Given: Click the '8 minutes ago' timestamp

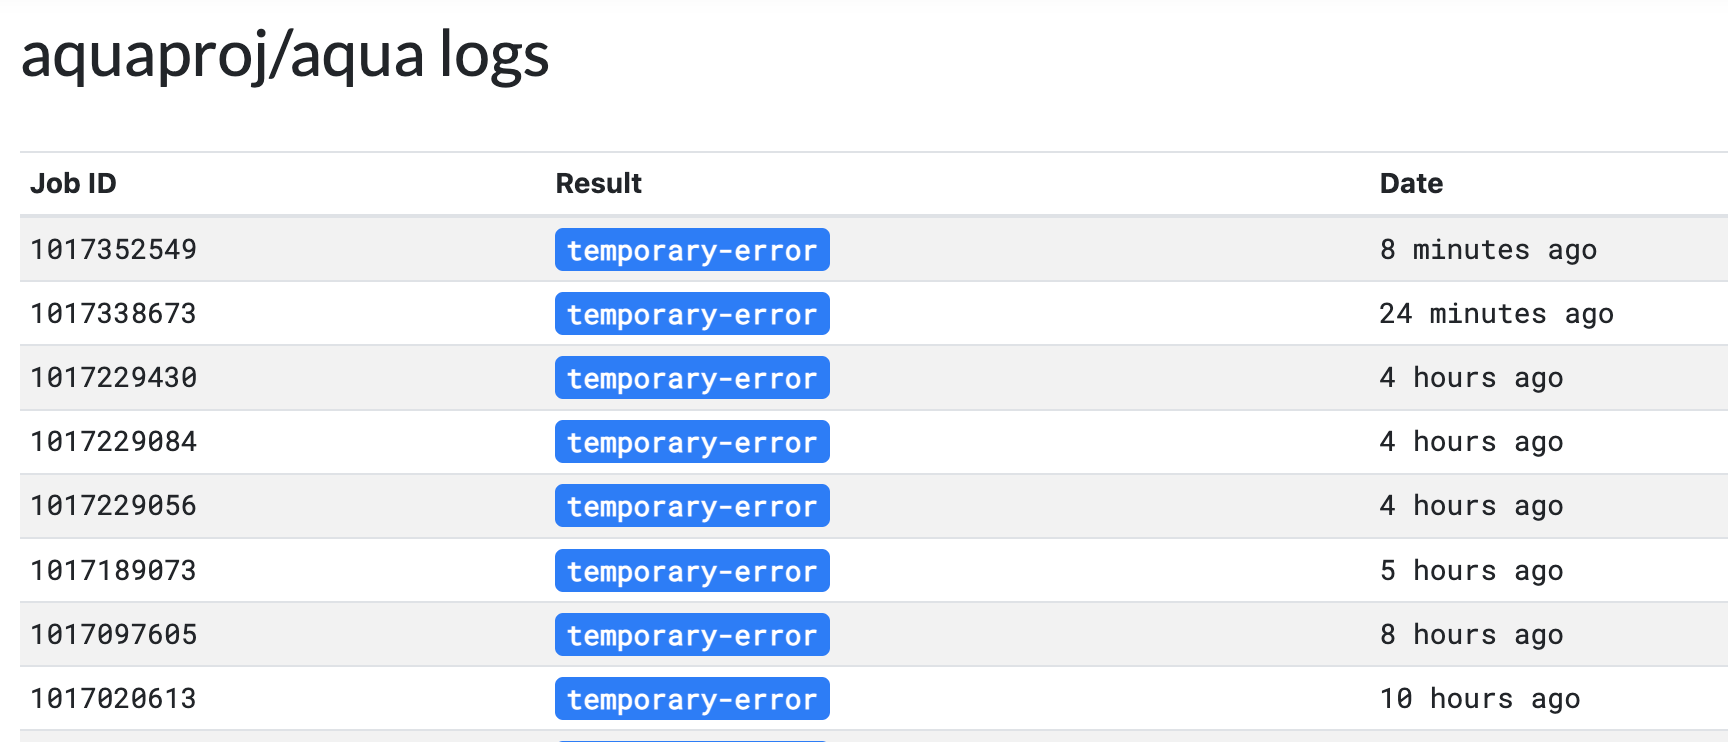Looking at the screenshot, I should (x=1488, y=249).
